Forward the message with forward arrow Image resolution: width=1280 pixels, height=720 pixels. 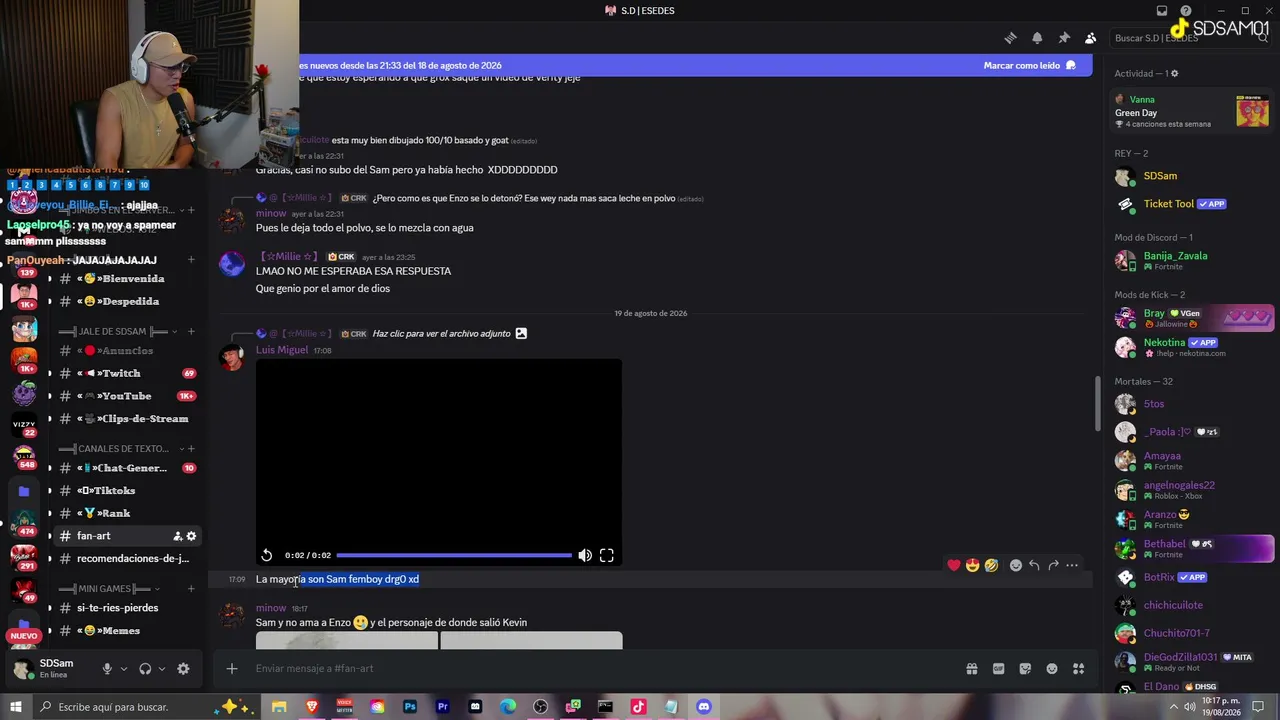click(1053, 565)
